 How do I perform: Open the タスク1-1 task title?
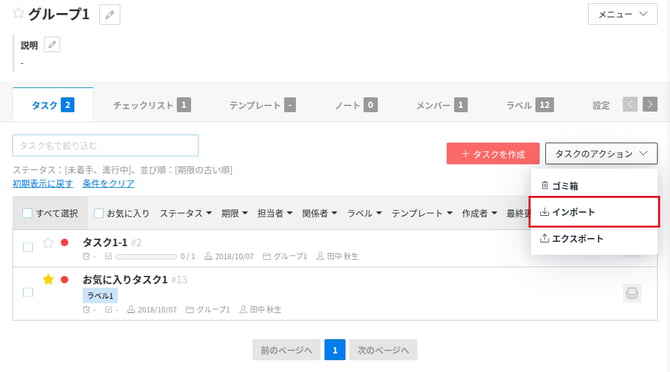[105, 243]
